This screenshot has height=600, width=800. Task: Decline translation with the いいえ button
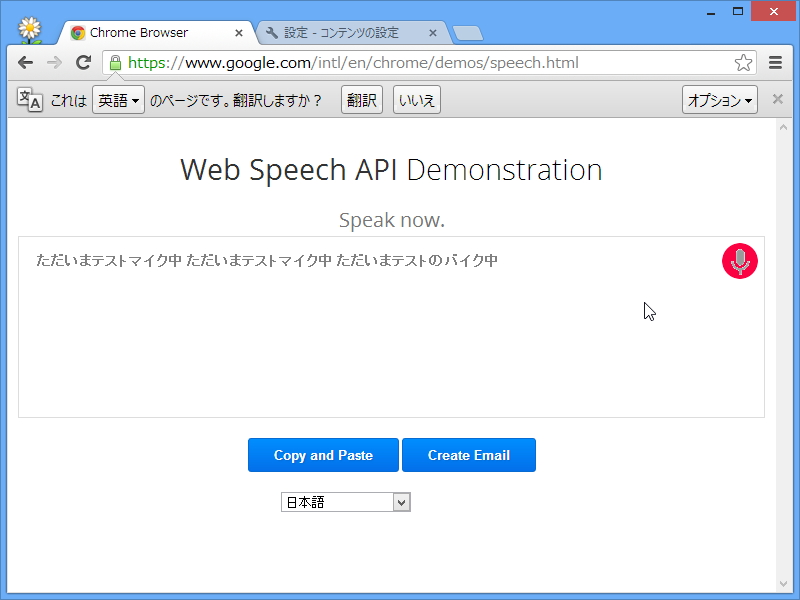tap(416, 99)
